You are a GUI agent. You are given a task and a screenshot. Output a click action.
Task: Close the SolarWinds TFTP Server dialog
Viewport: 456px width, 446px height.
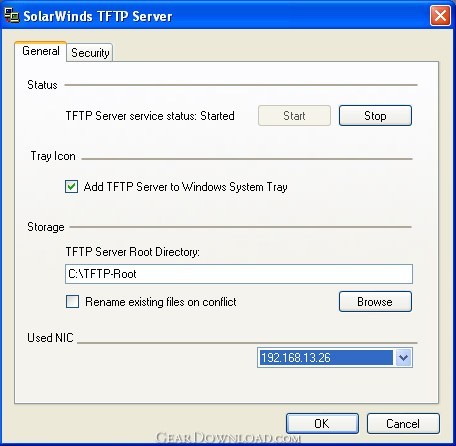(x=440, y=16)
